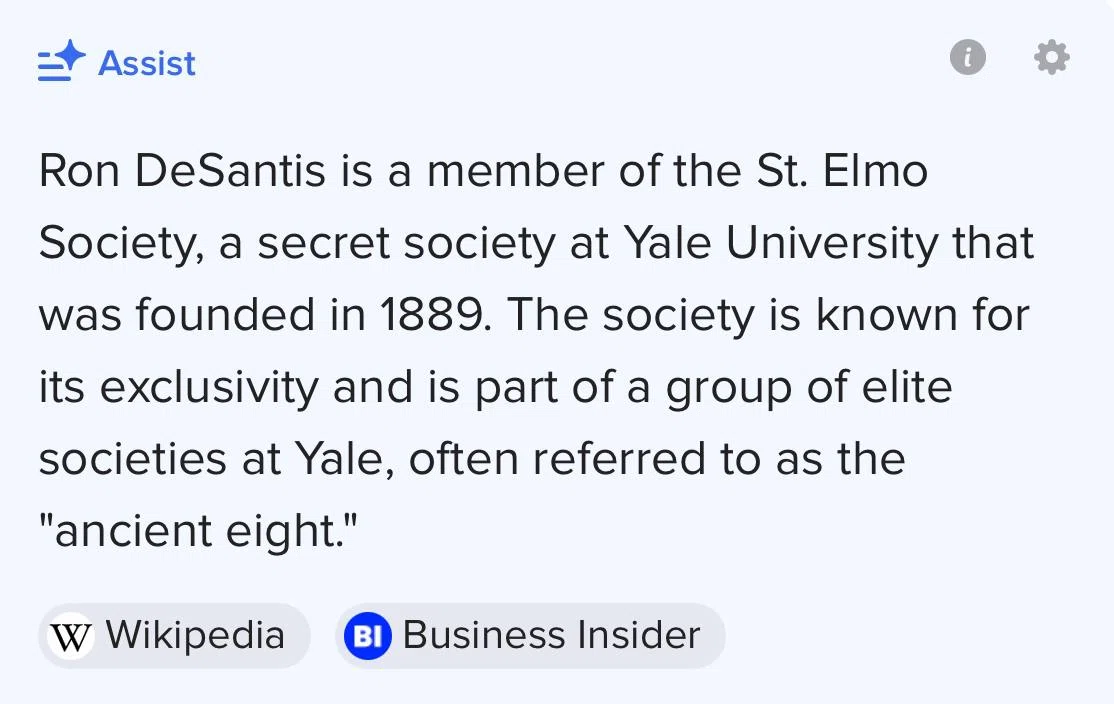Click the word "exclusivity" in the answer
The width and height of the screenshot is (1114, 704).
point(209,387)
